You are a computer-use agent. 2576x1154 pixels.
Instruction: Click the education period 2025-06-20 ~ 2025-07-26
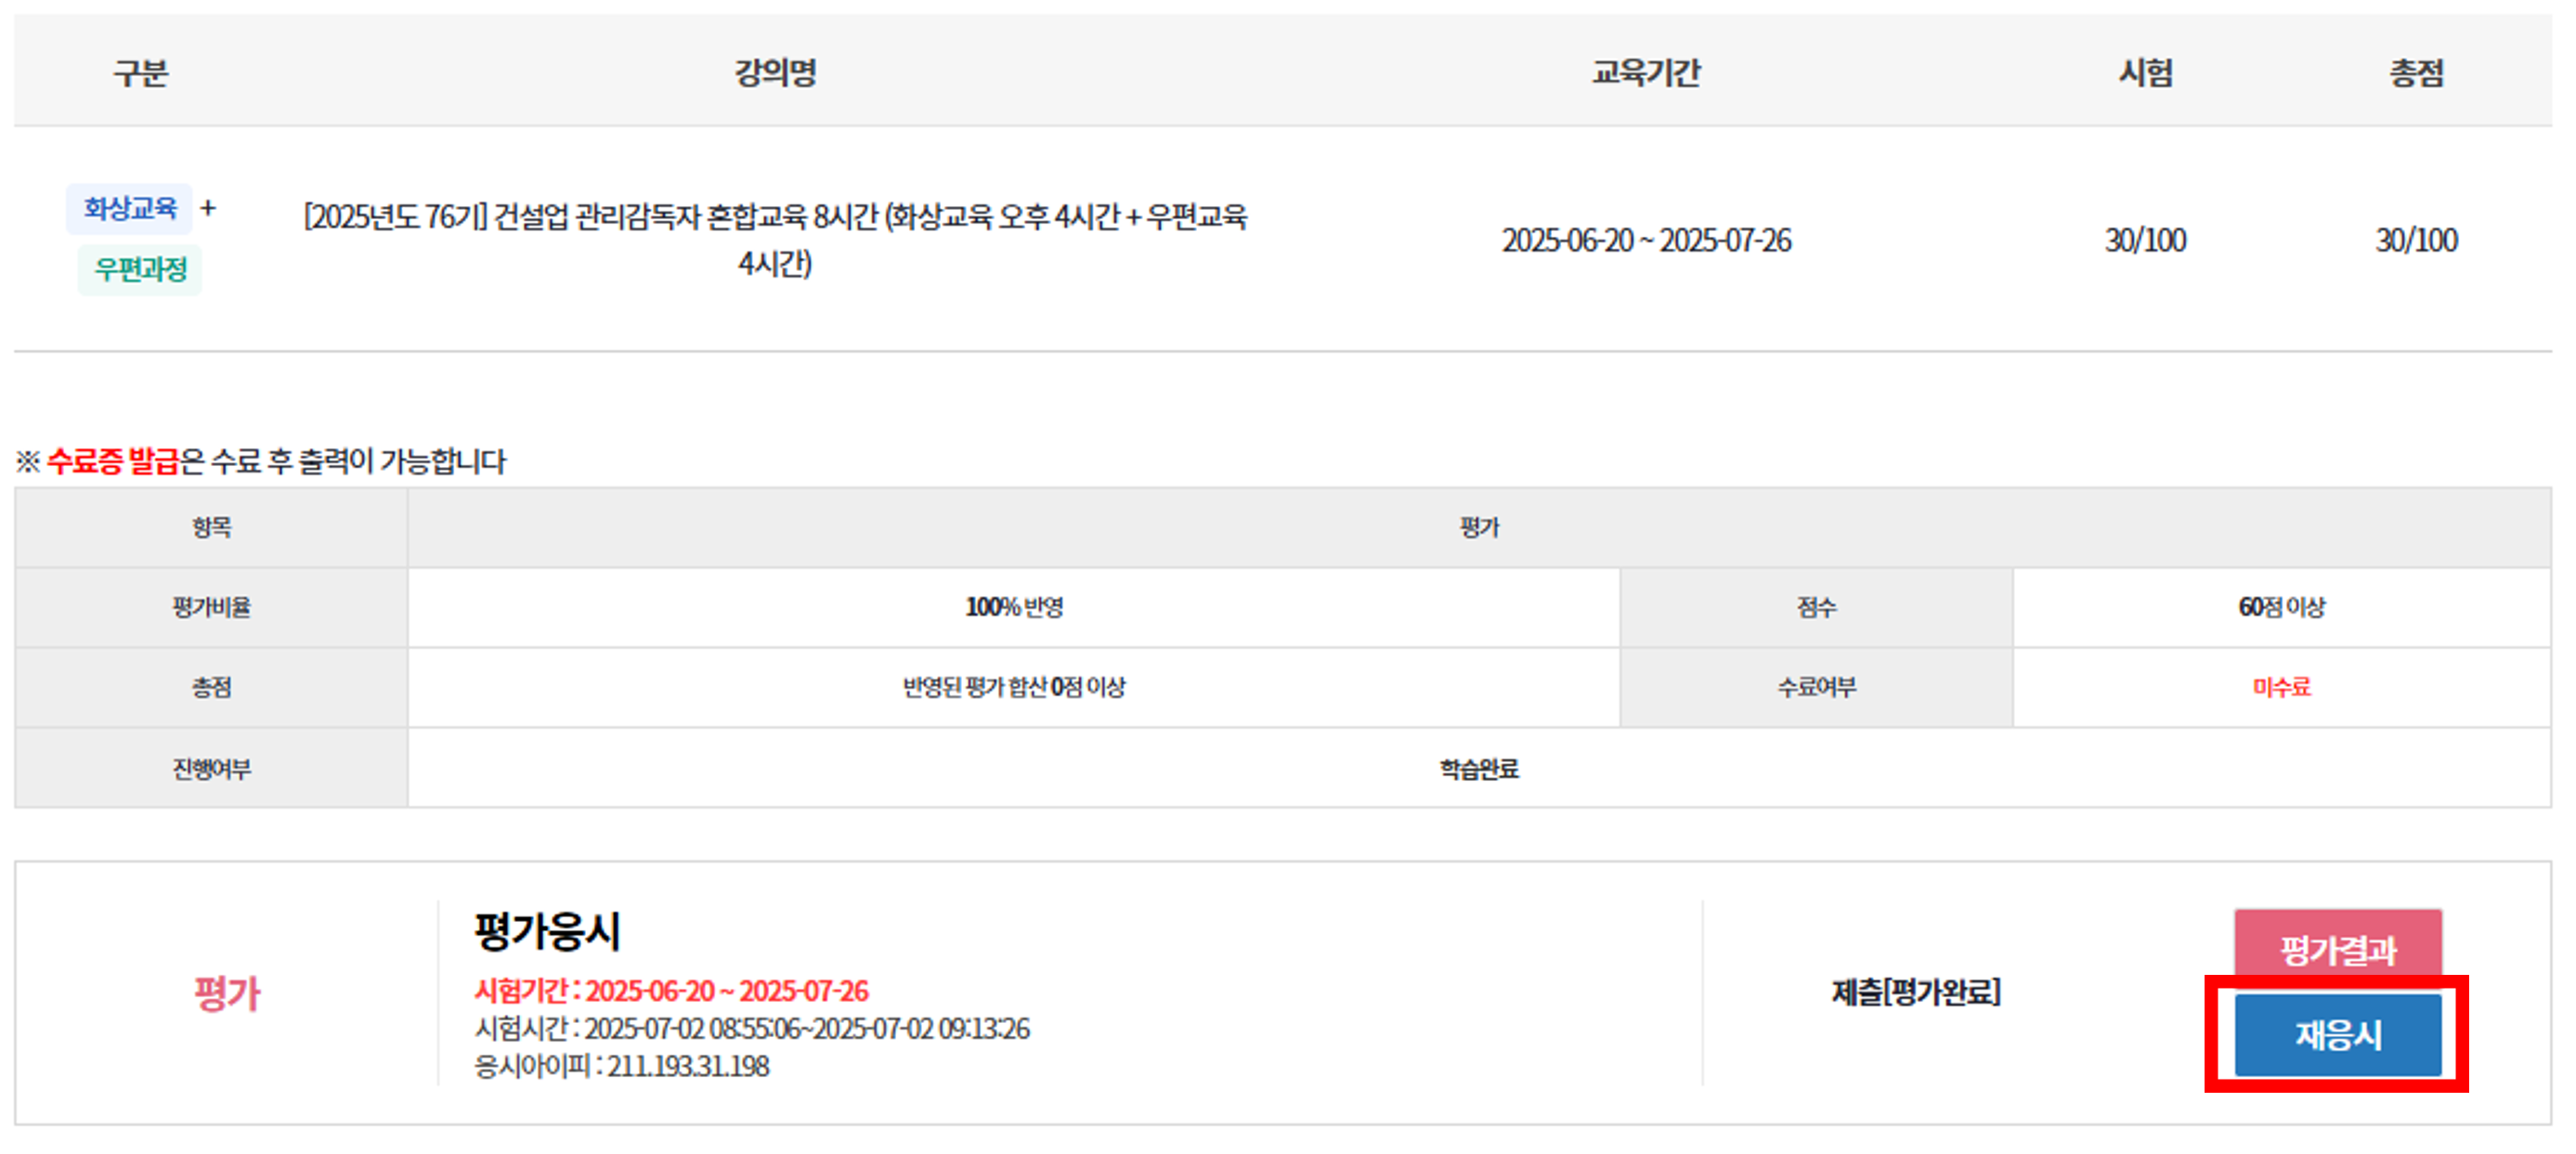pos(1646,240)
